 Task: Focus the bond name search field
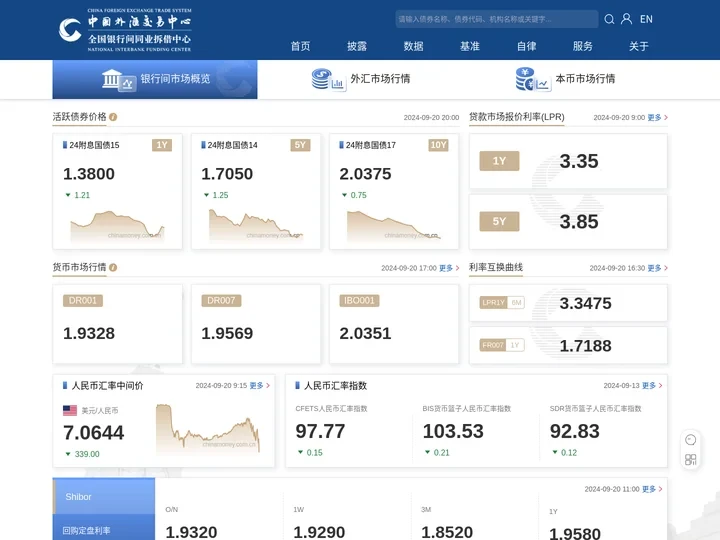tap(497, 19)
